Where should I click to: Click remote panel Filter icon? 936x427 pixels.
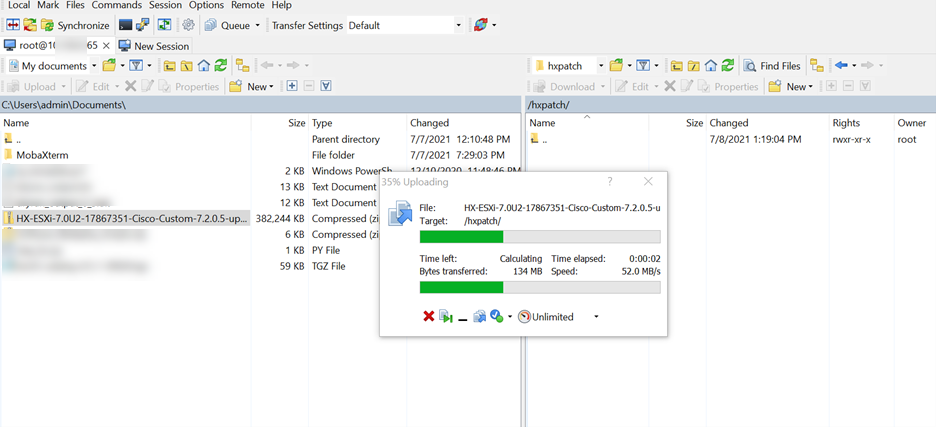(643, 66)
